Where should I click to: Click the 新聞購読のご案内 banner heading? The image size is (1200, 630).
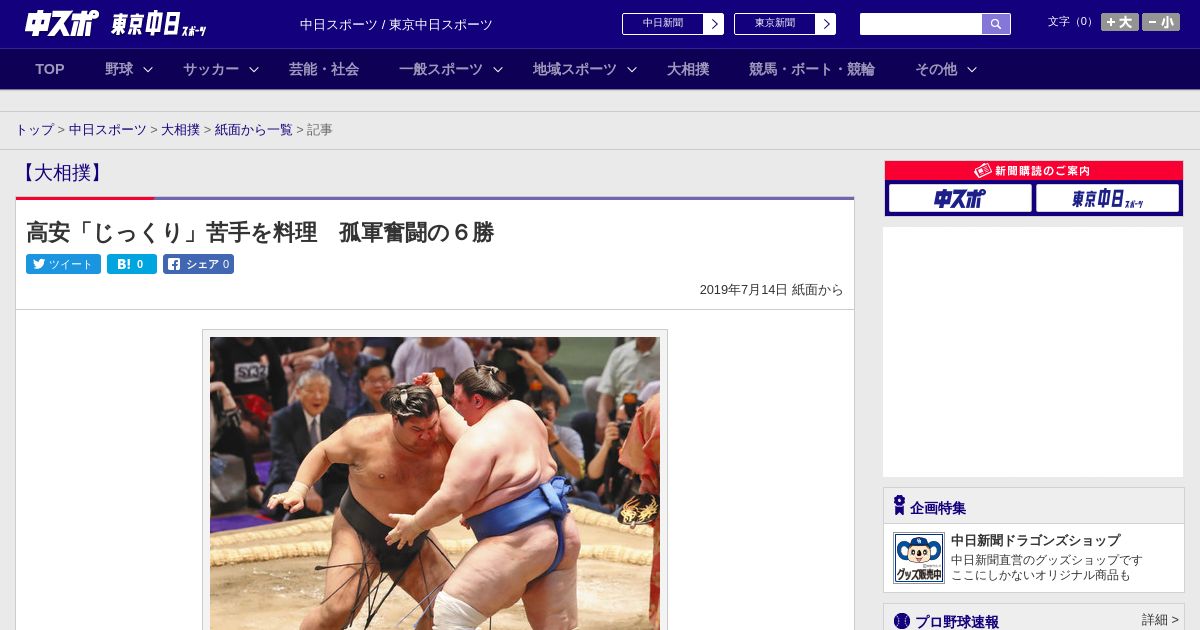point(1033,171)
